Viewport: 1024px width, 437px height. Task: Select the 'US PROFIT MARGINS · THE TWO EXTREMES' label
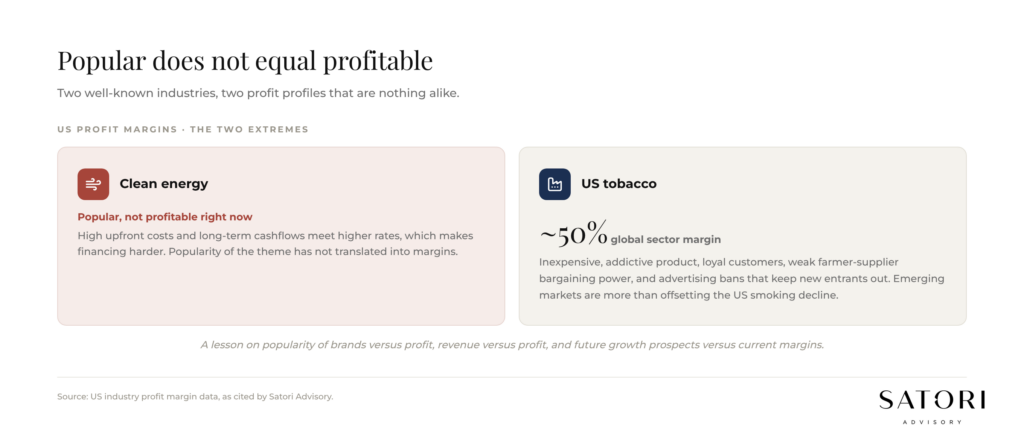[183, 129]
